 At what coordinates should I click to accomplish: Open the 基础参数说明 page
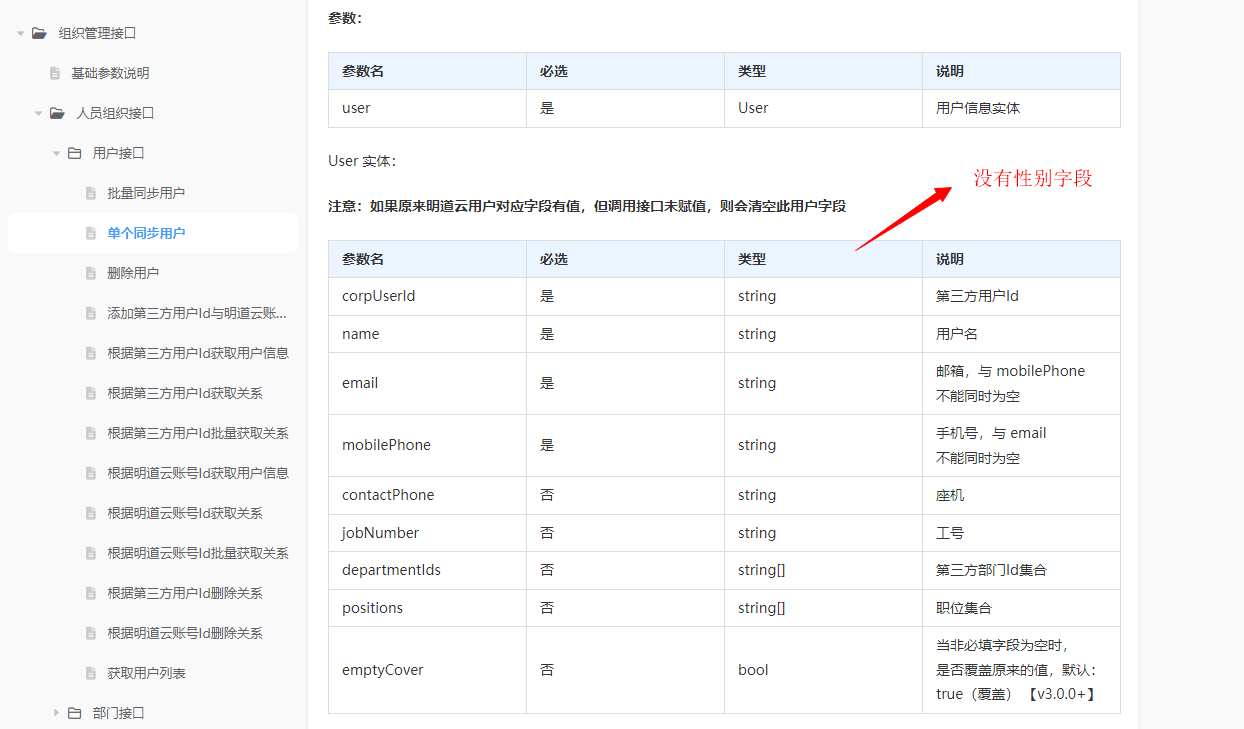[110, 73]
